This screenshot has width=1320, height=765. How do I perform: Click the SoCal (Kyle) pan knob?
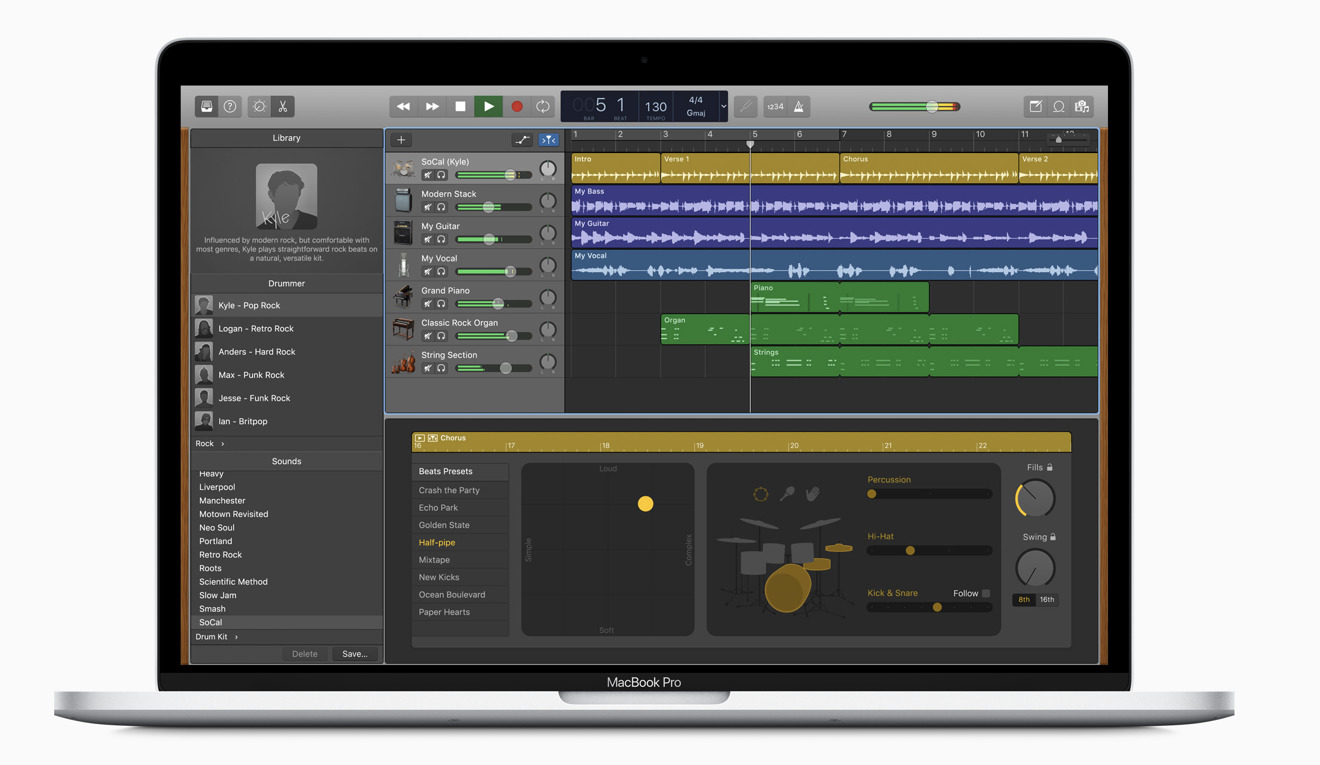pos(548,169)
